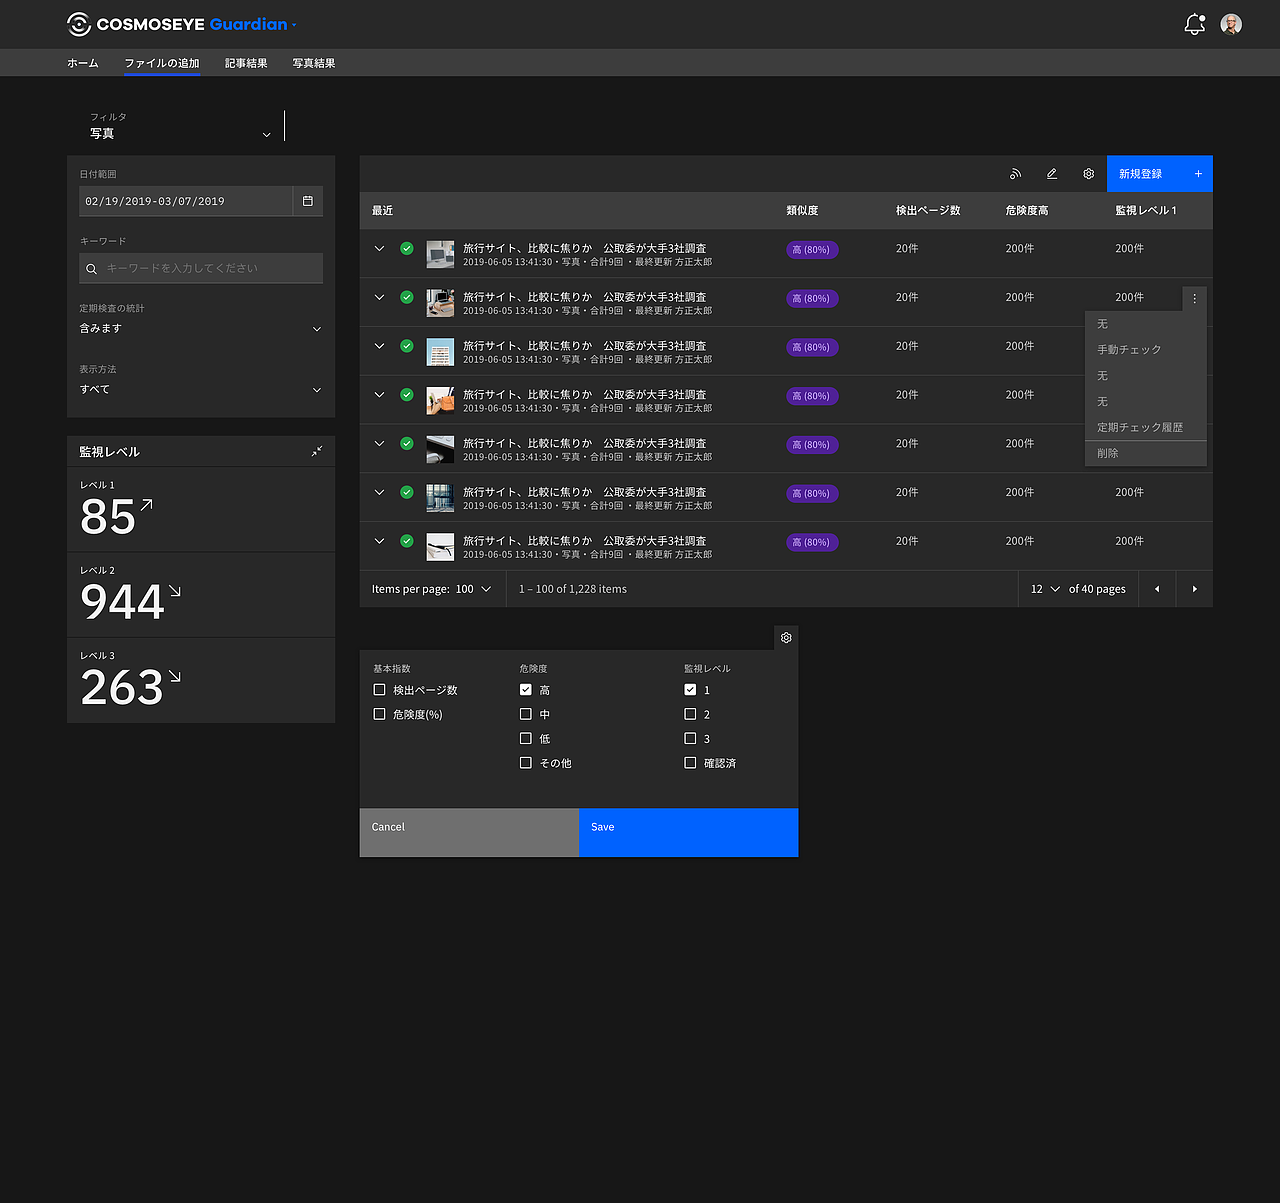The image size is (1280, 1203).
Task: Click the Save button
Action: [x=689, y=832]
